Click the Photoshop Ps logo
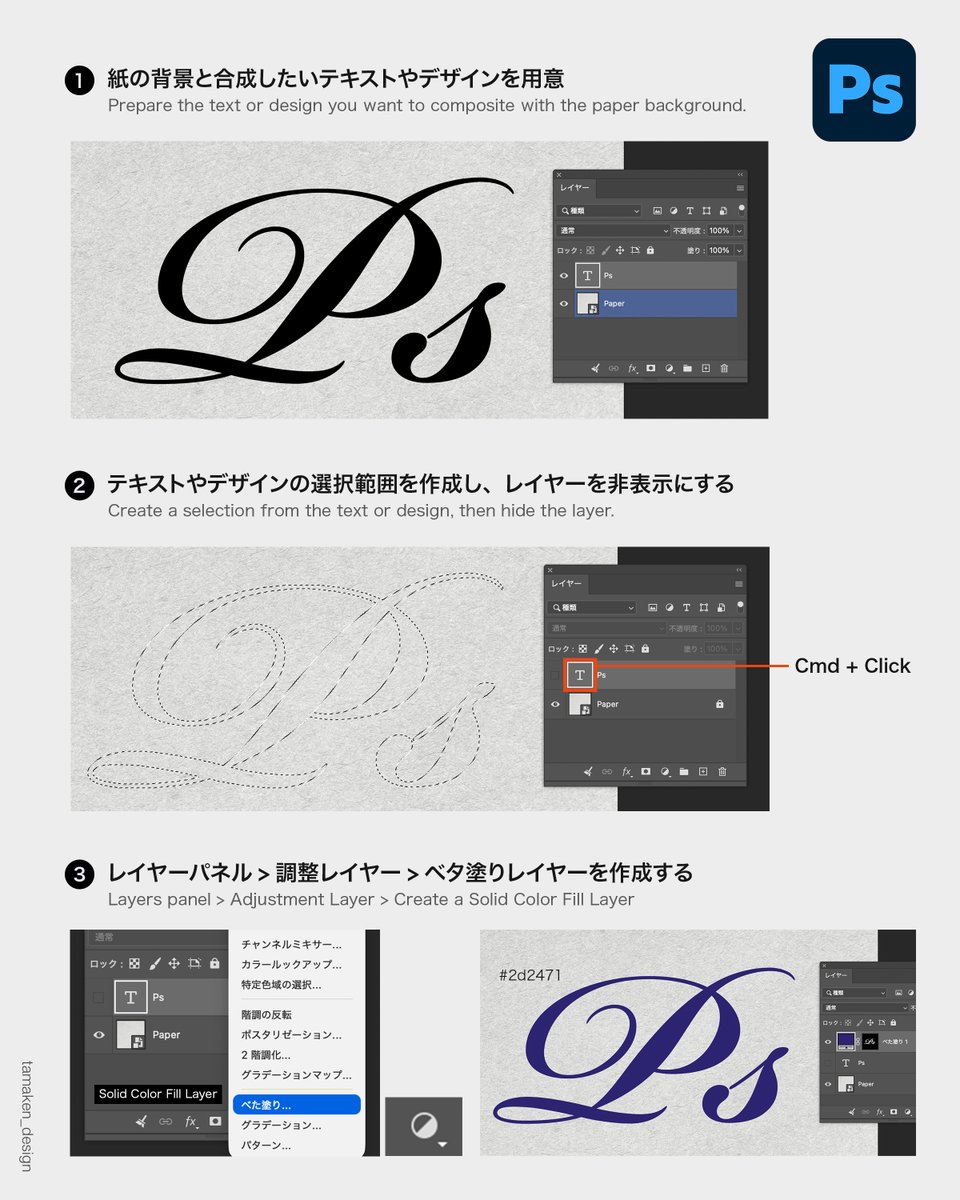This screenshot has width=960, height=1200. tap(864, 90)
